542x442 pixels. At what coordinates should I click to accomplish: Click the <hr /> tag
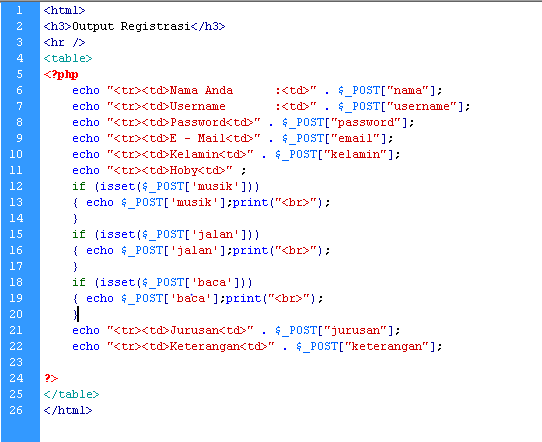65,43
